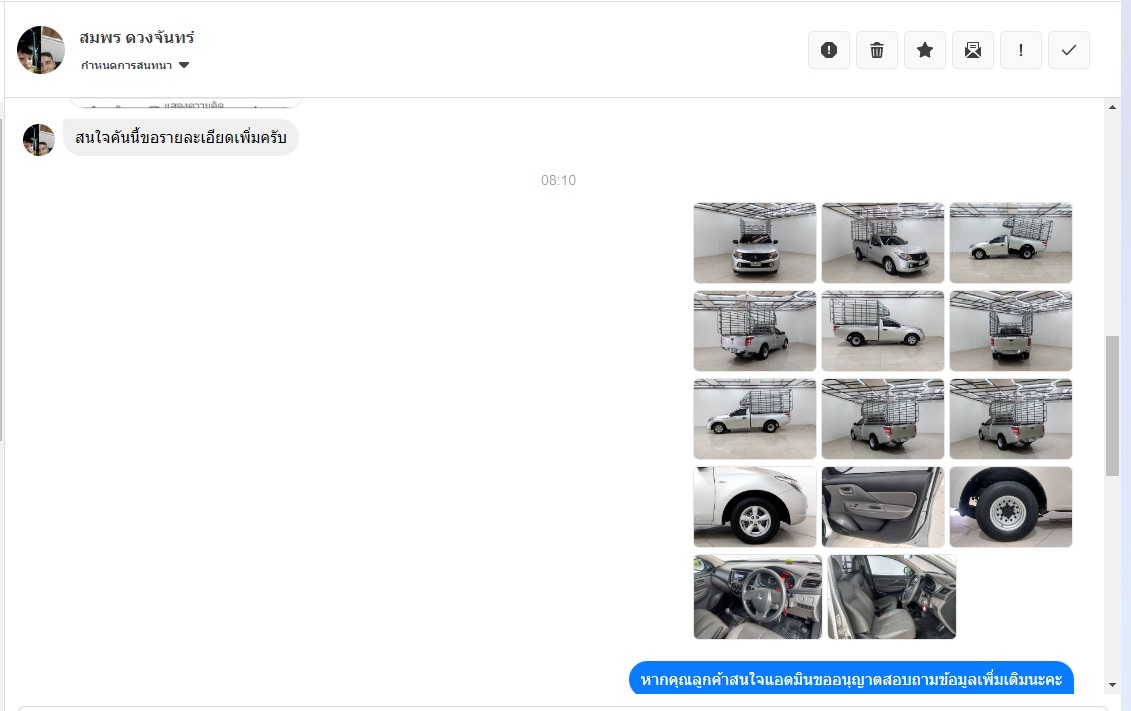Expand the กำหนดการสนทนา dropdown

(135, 66)
